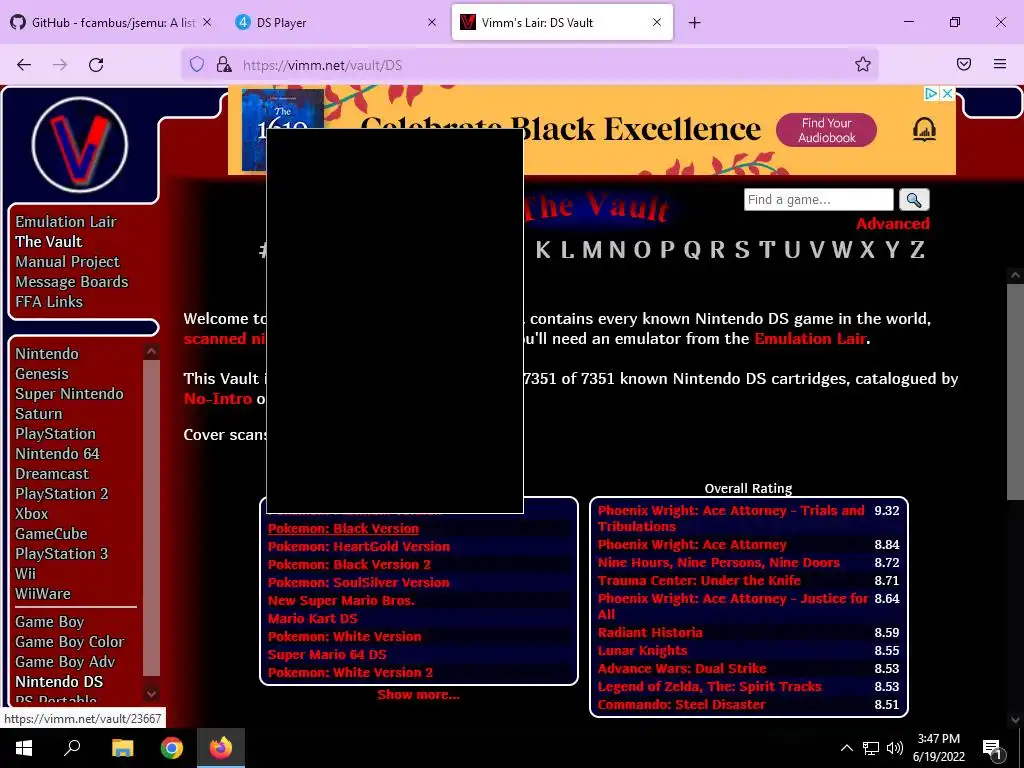This screenshot has width=1024, height=768.
Task: Open the notification center icon
Action: (x=992, y=748)
